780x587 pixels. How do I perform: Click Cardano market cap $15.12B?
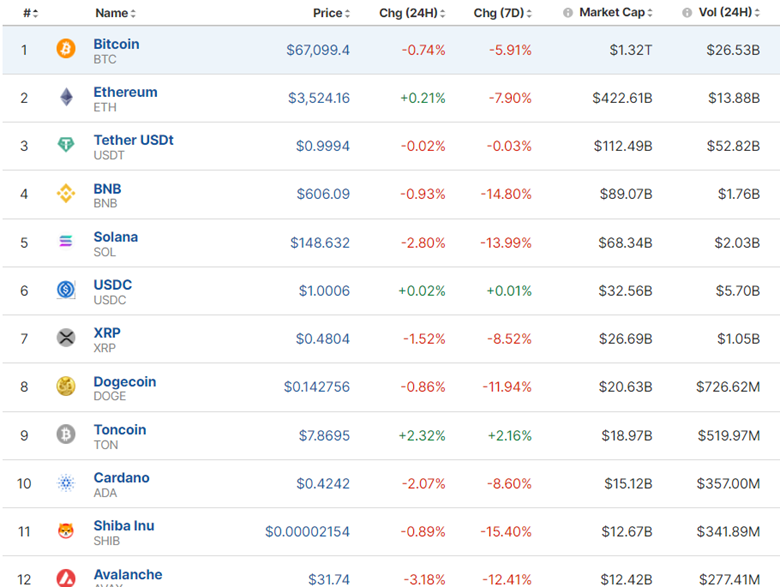628,484
